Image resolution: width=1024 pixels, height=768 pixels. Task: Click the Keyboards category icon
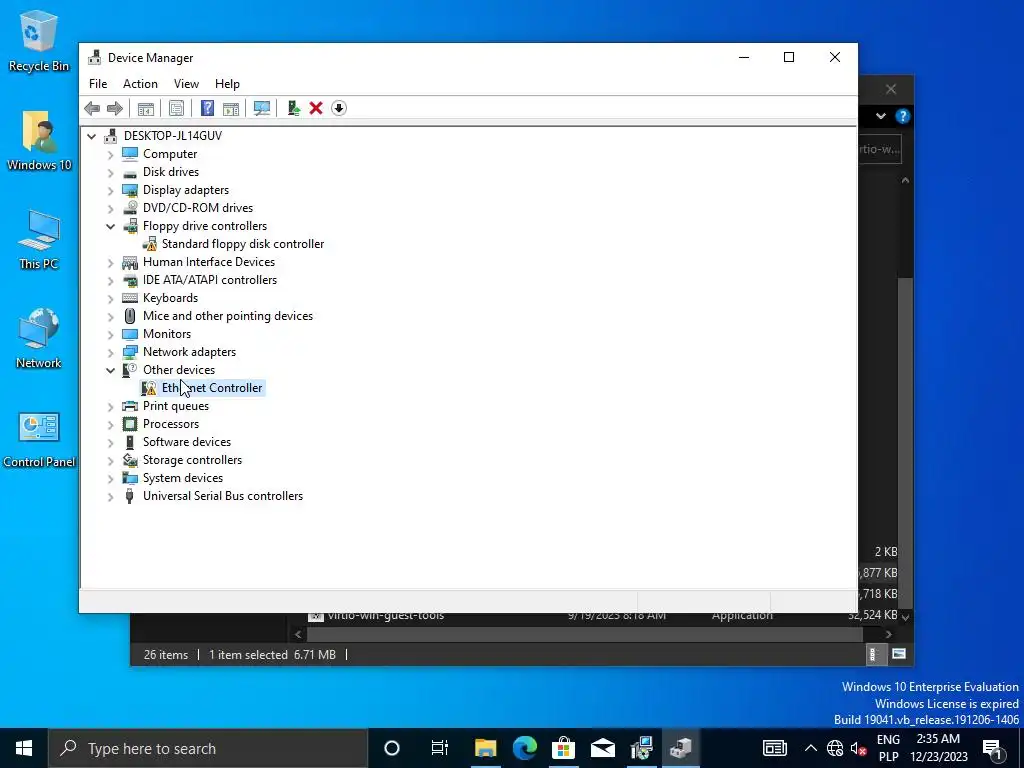(x=130, y=298)
